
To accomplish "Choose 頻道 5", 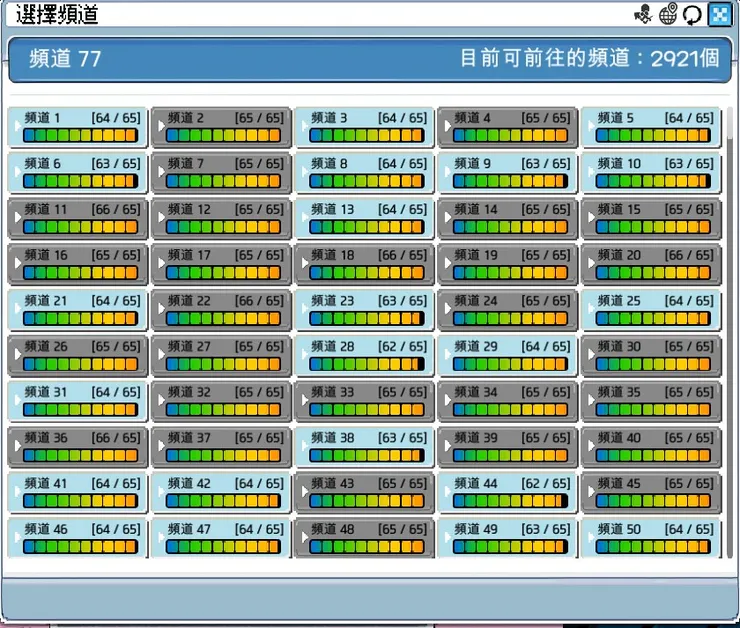I will coord(651,127).
